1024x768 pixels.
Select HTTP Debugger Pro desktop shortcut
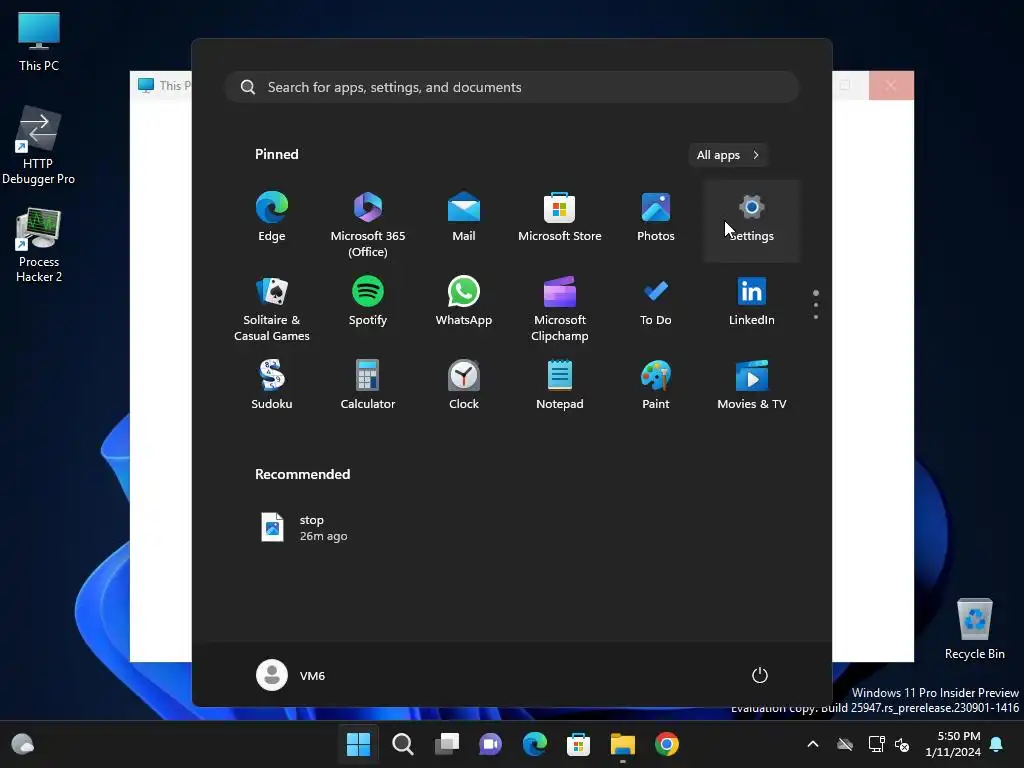(38, 146)
